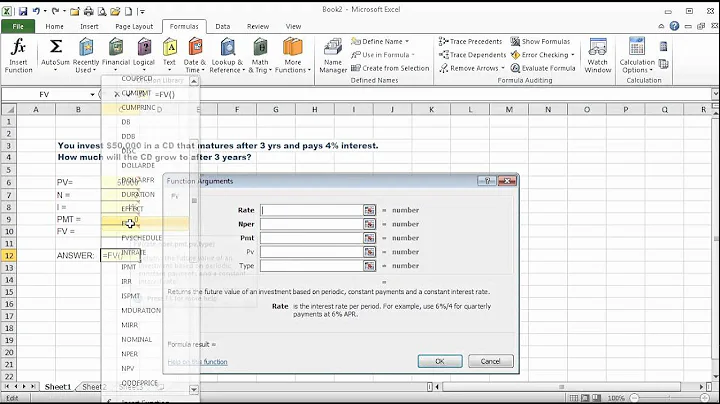Viewport: 720px width, 404px height.
Task: Click the Type input field
Action: [312, 265]
